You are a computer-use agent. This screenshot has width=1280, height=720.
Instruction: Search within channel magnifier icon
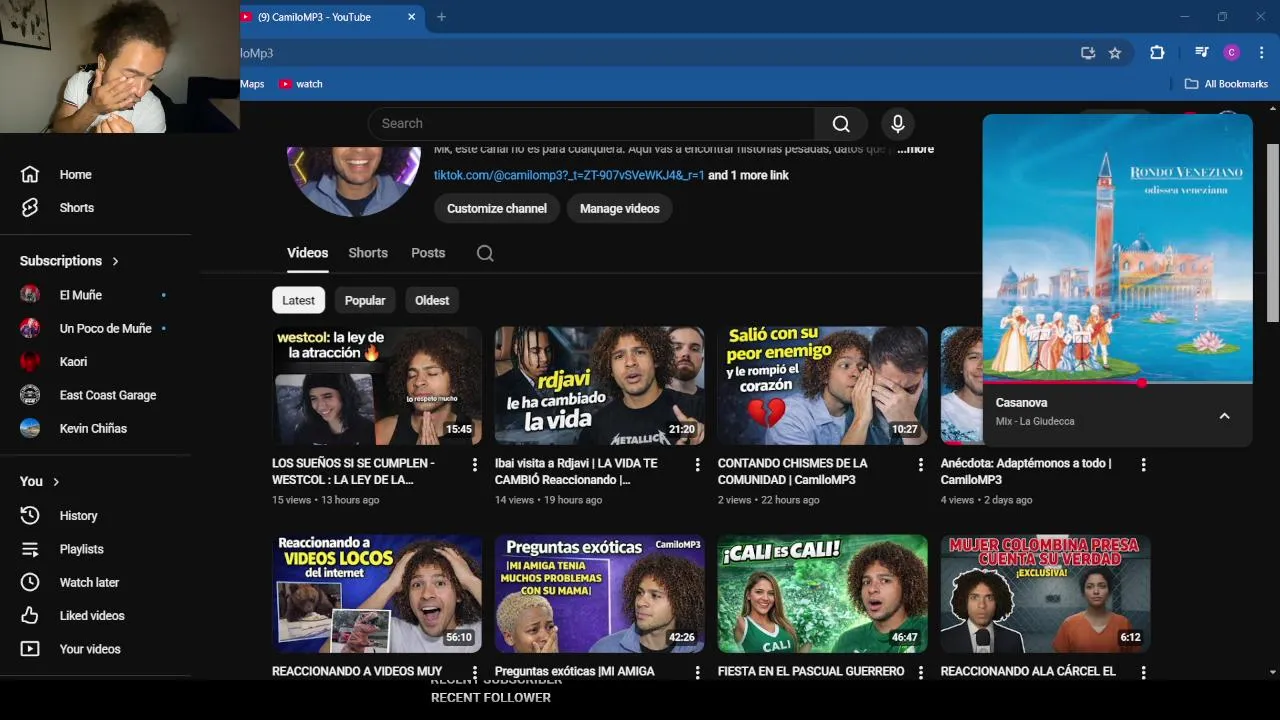tap(485, 253)
